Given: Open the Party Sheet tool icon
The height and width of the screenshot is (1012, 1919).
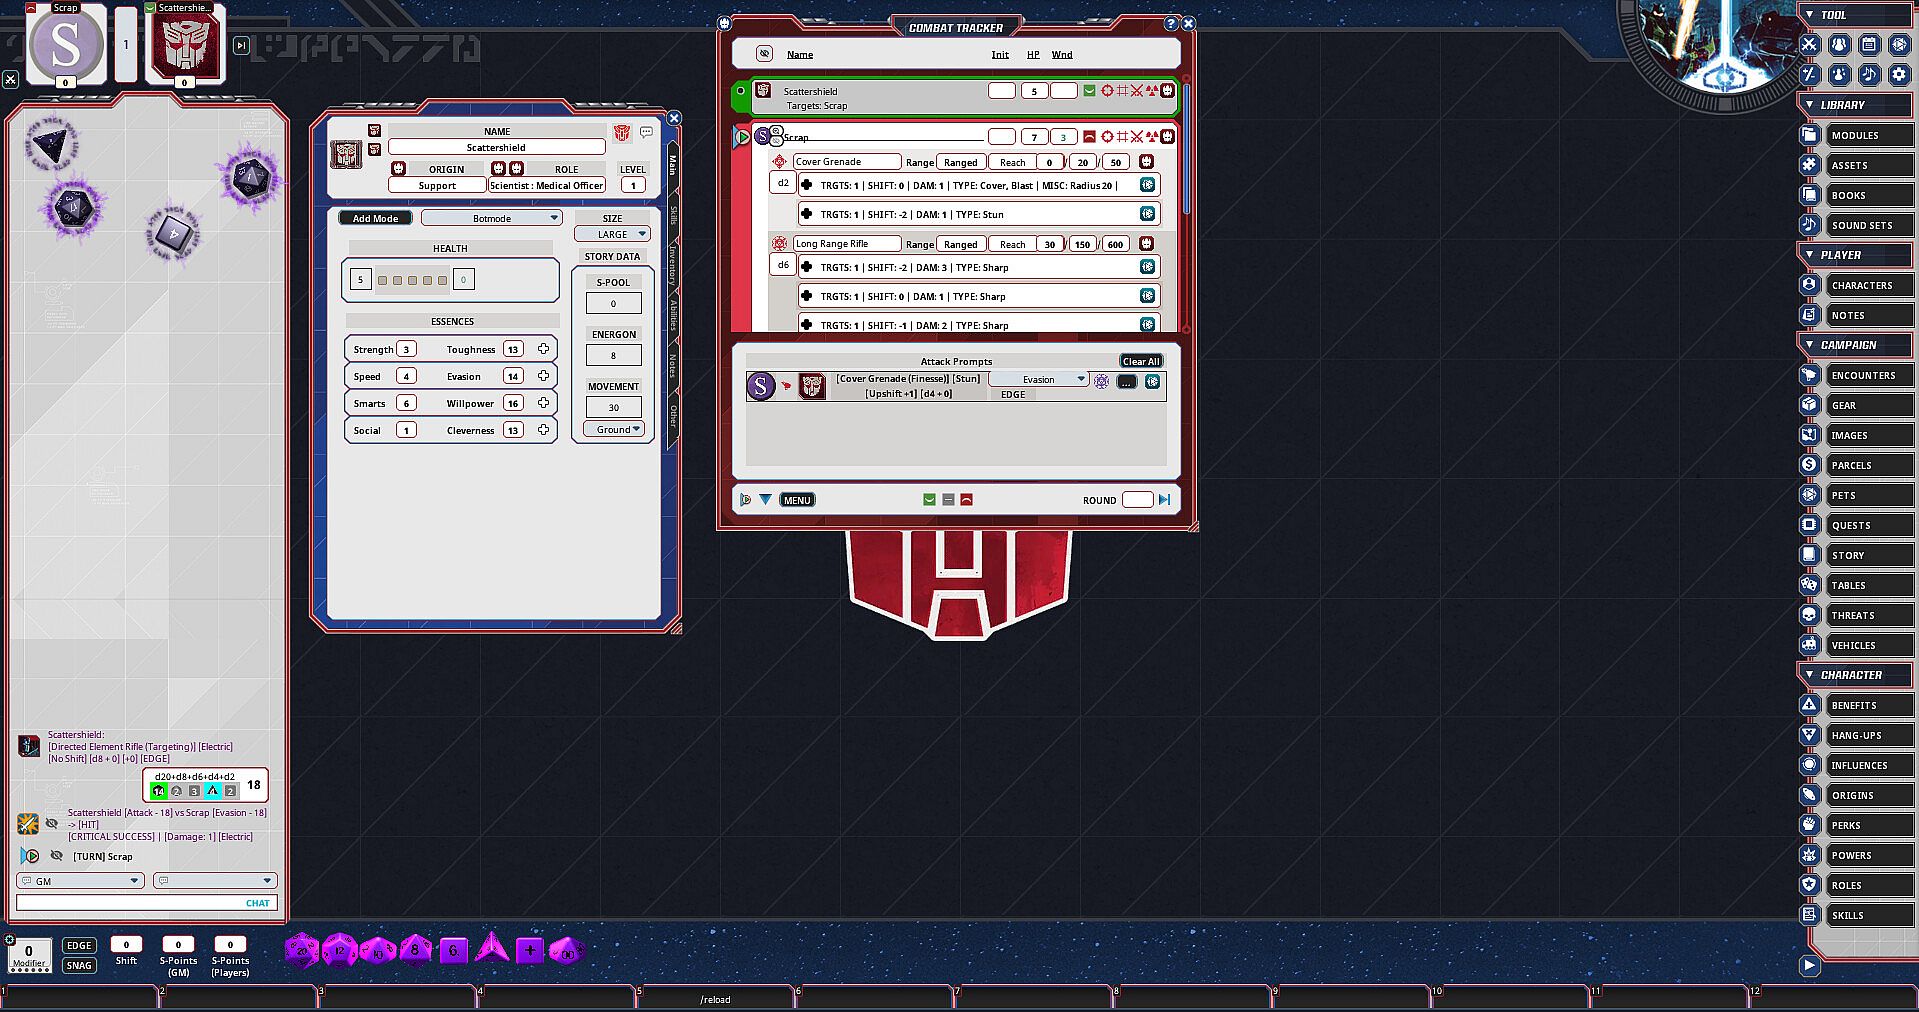Looking at the screenshot, I should point(1839,44).
